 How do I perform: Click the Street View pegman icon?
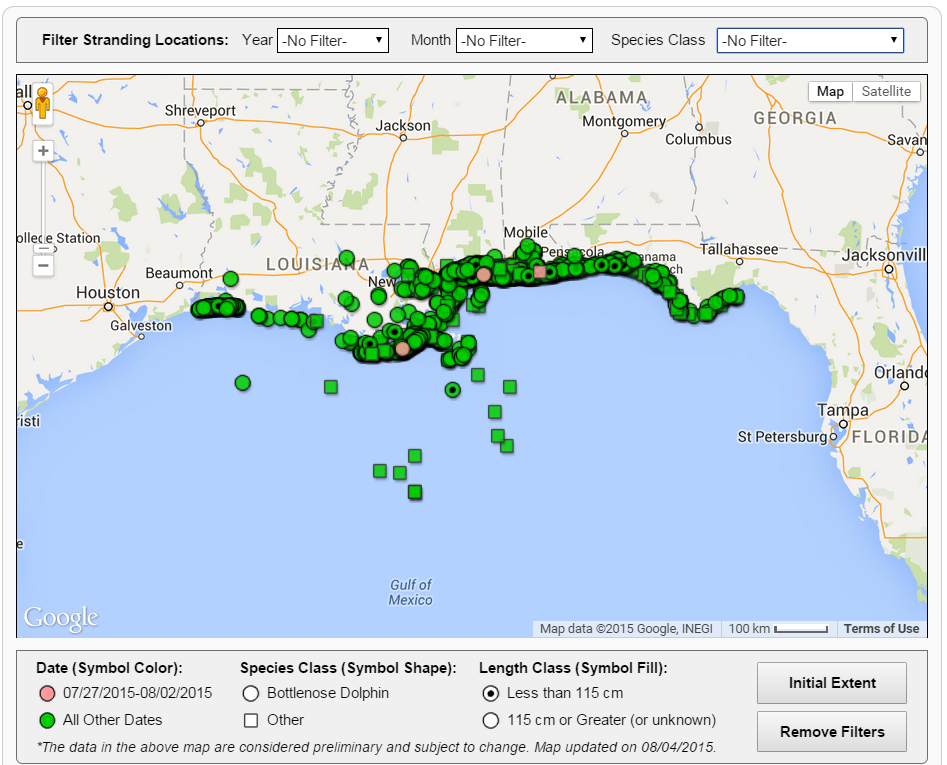click(42, 103)
